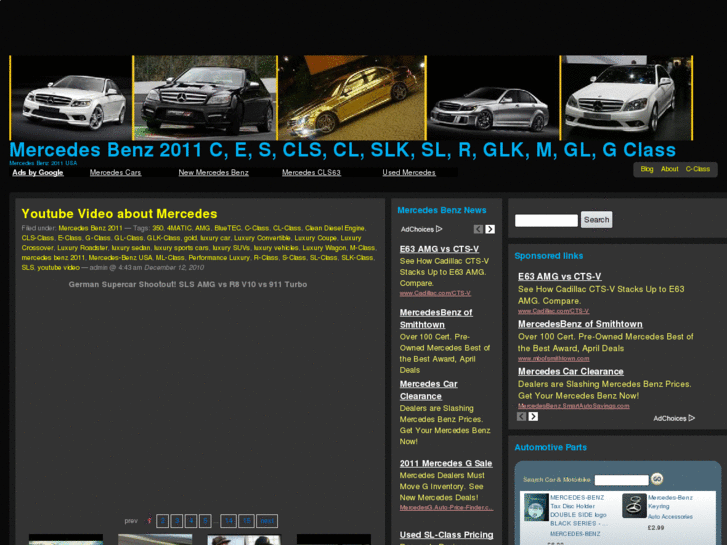Open E63 AMG vs CTS-V in the Mercedes Benz News panel
This screenshot has width=727, height=545.
pos(440,249)
